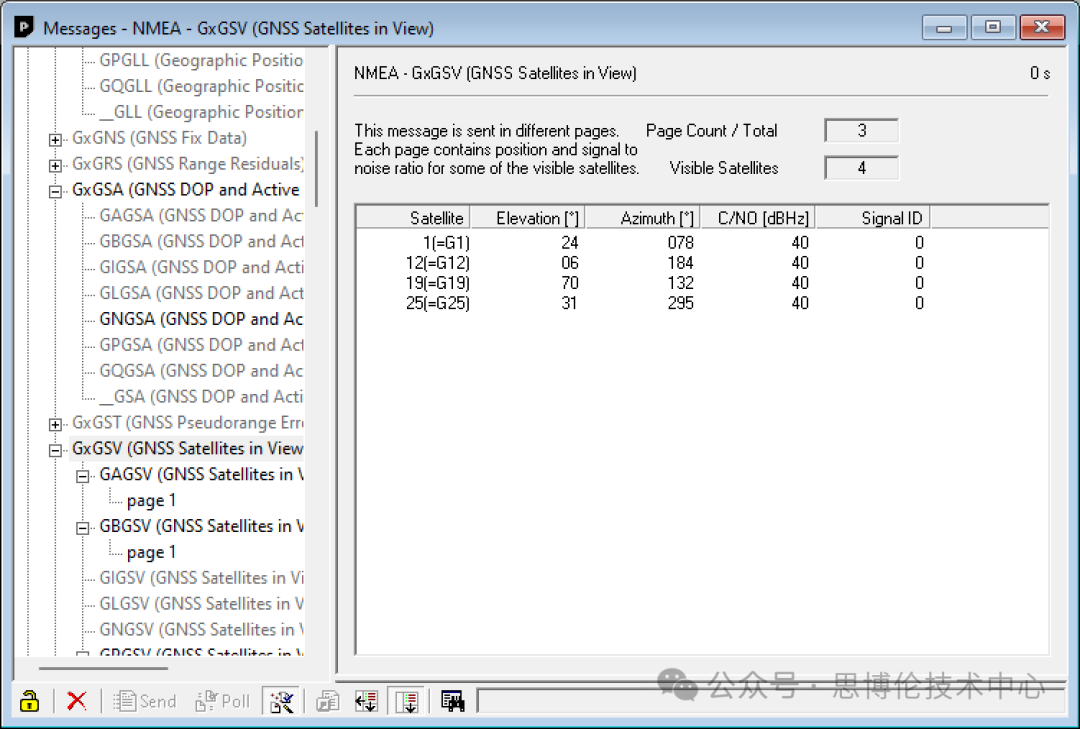Screen dimensions: 1080x729
Task: Select the GLGSV tree entry
Action: [x=200, y=604]
